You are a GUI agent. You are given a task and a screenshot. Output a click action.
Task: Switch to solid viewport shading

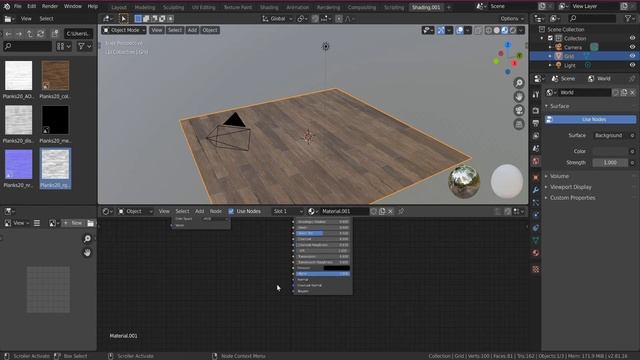pos(497,30)
